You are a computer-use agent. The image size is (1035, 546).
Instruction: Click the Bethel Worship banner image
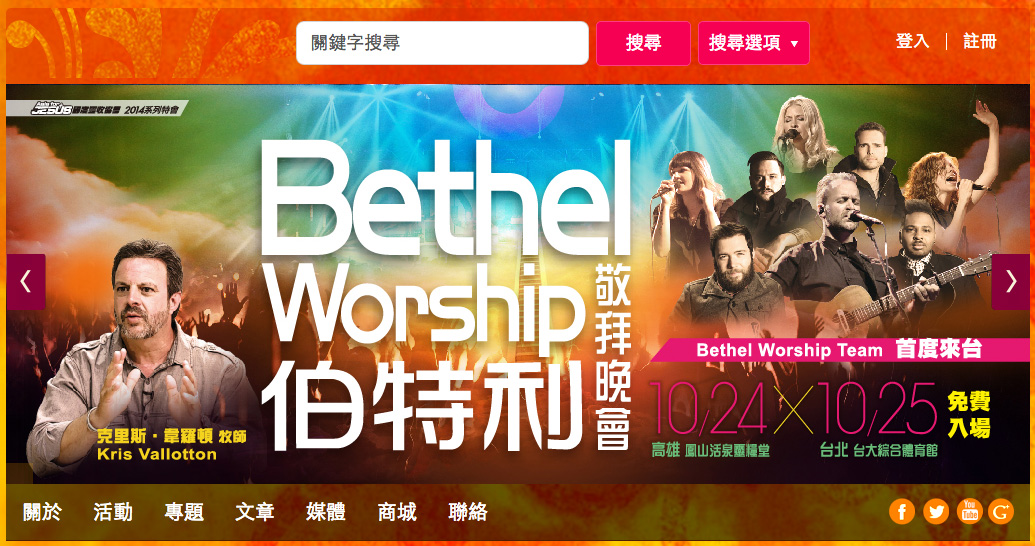[518, 284]
